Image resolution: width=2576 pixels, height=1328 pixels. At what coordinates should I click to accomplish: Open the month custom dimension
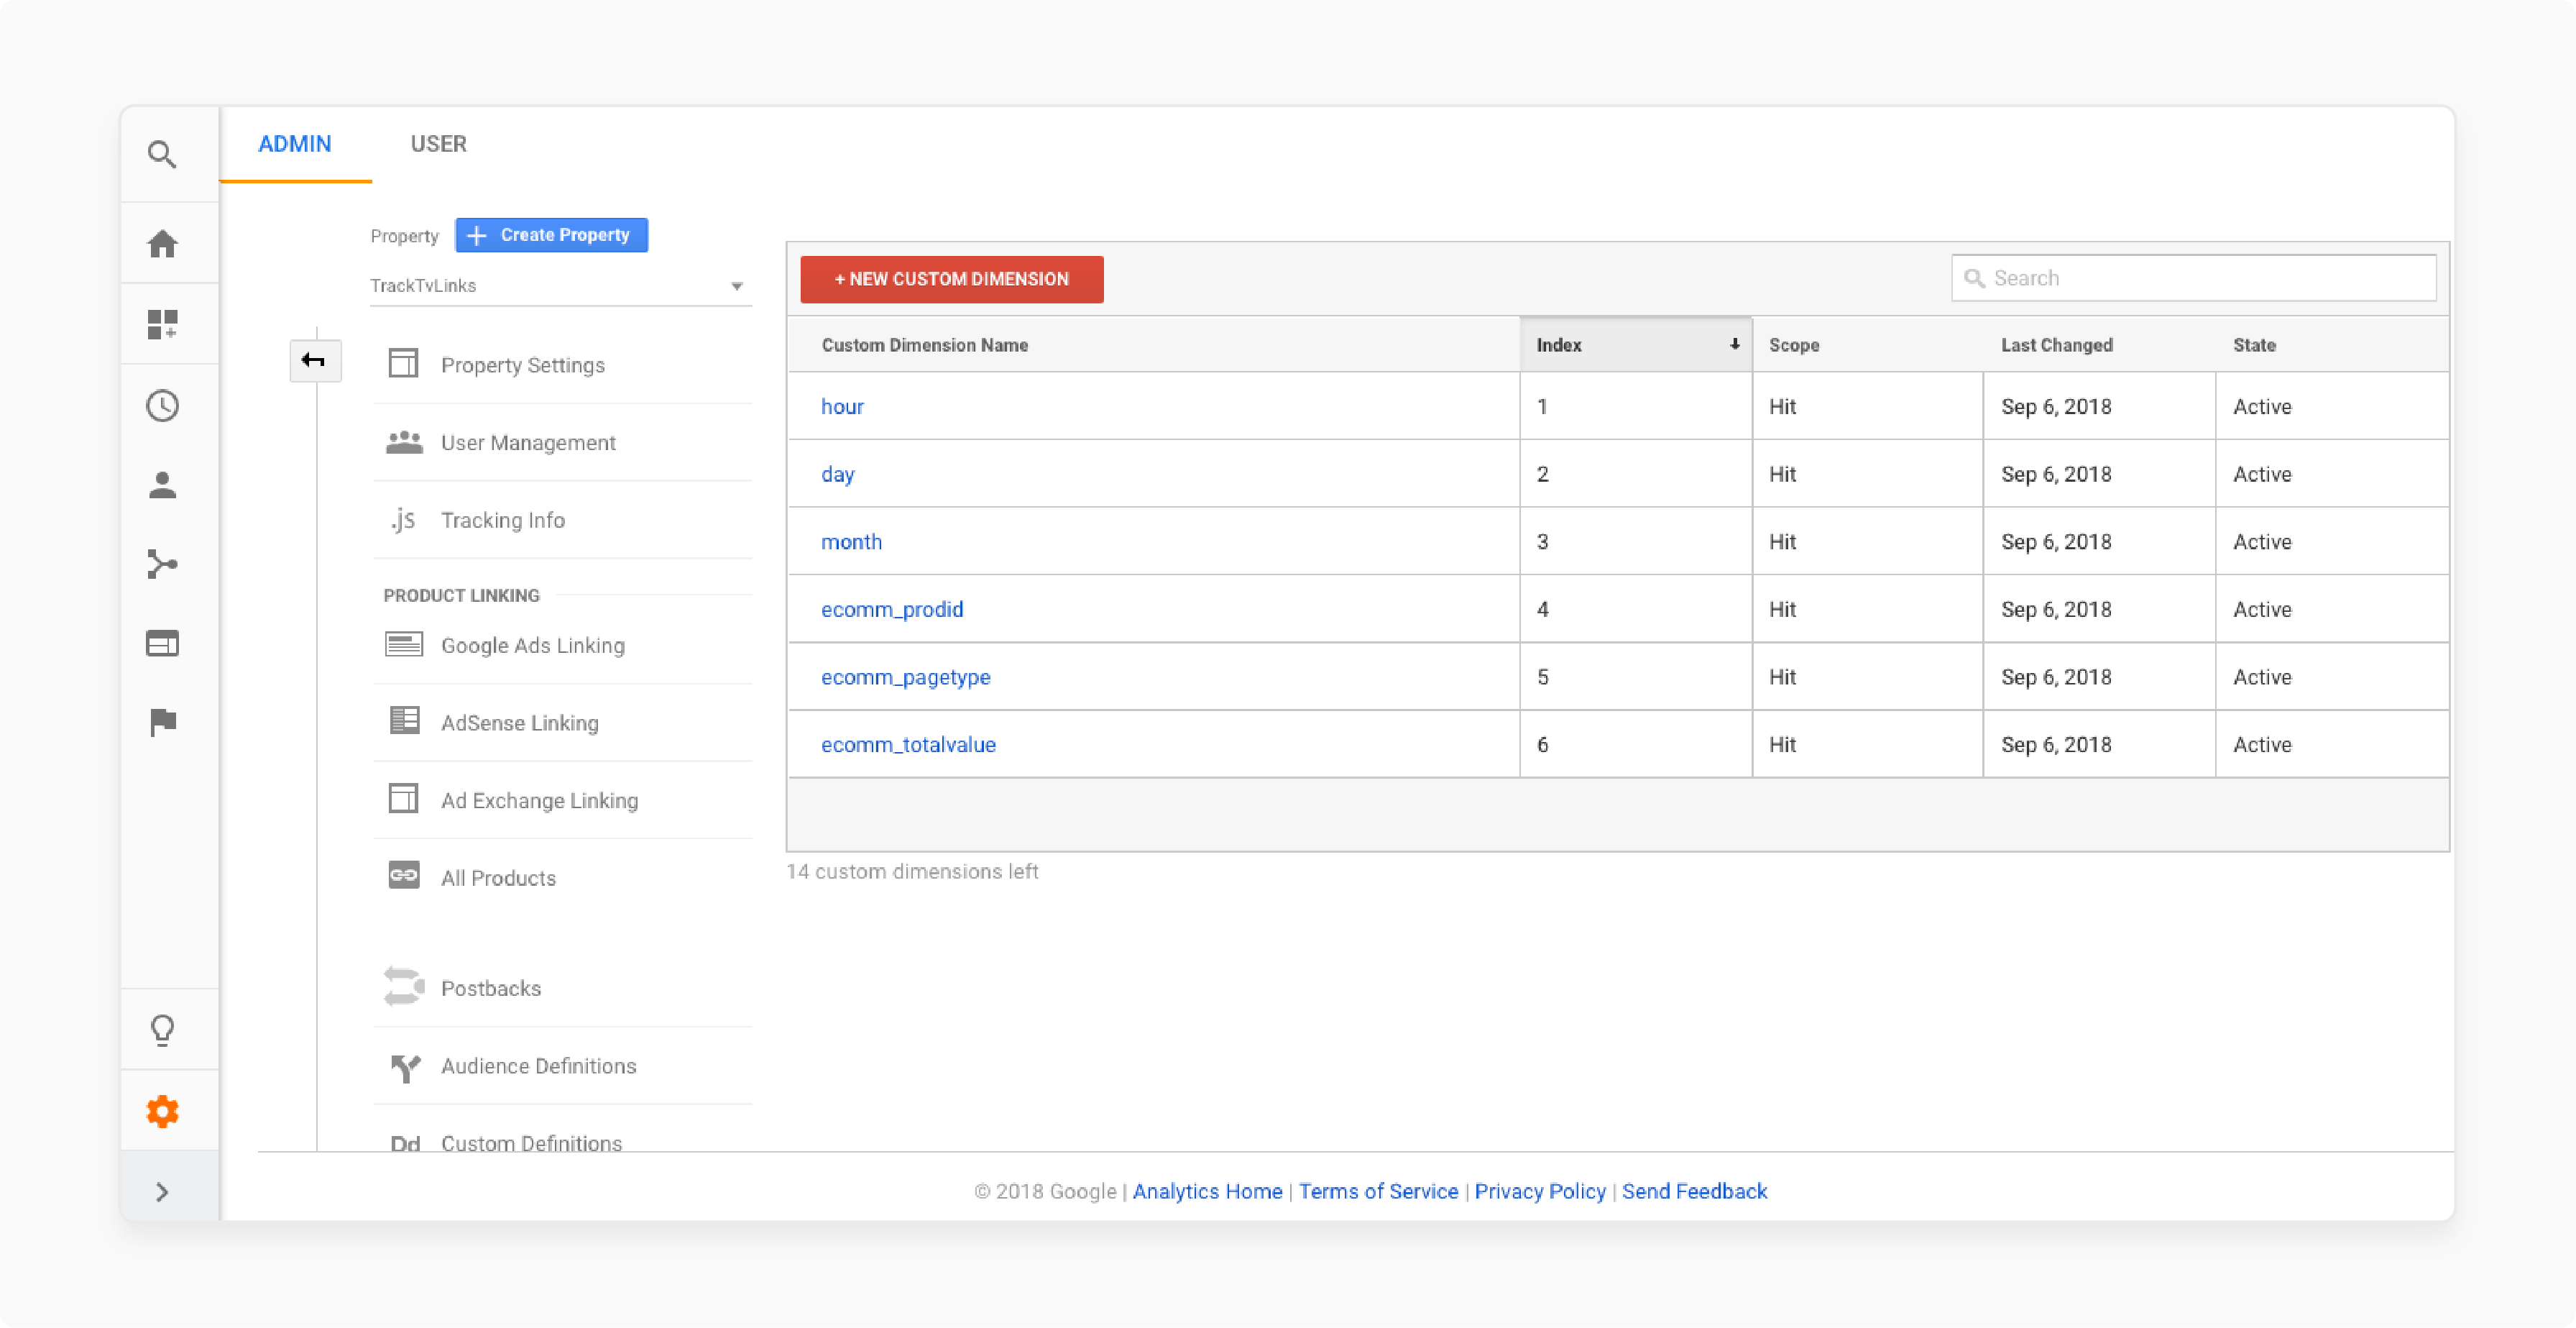click(851, 542)
